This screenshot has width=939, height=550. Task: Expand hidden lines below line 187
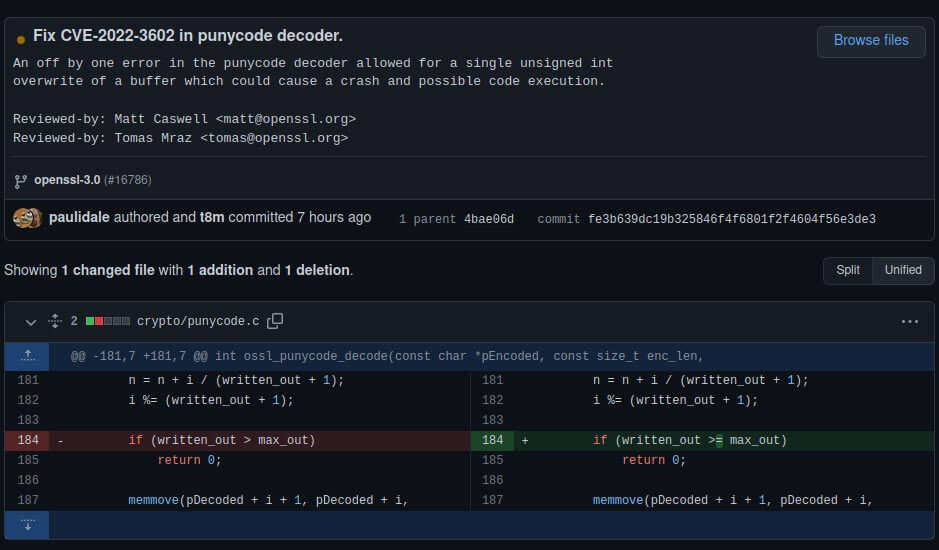pos(27,524)
